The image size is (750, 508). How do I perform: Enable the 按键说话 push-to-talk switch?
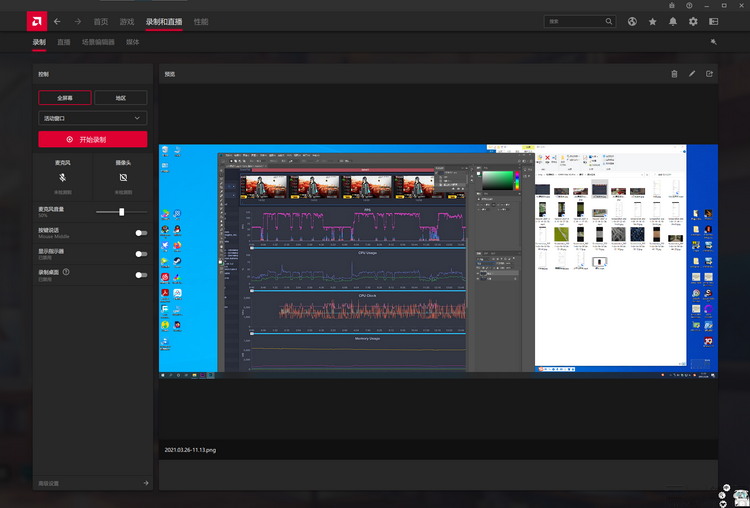pos(140,233)
